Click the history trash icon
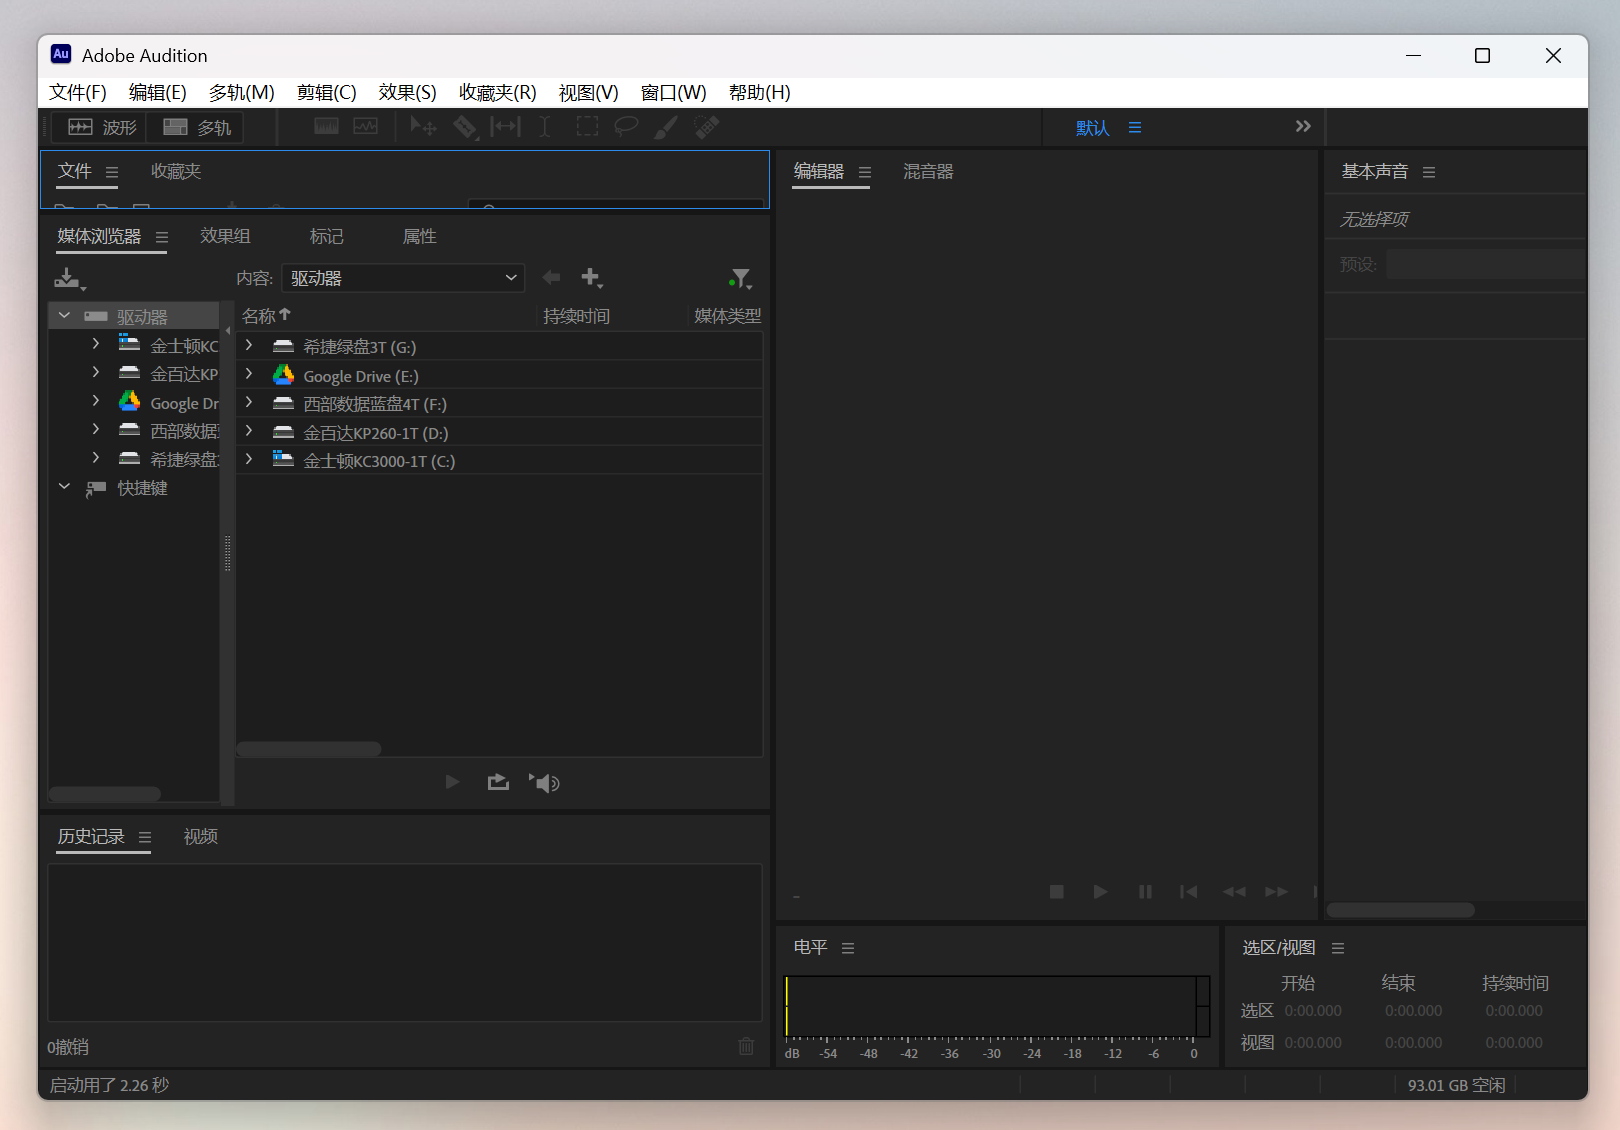Screen dimensions: 1620x1130 (746, 1046)
